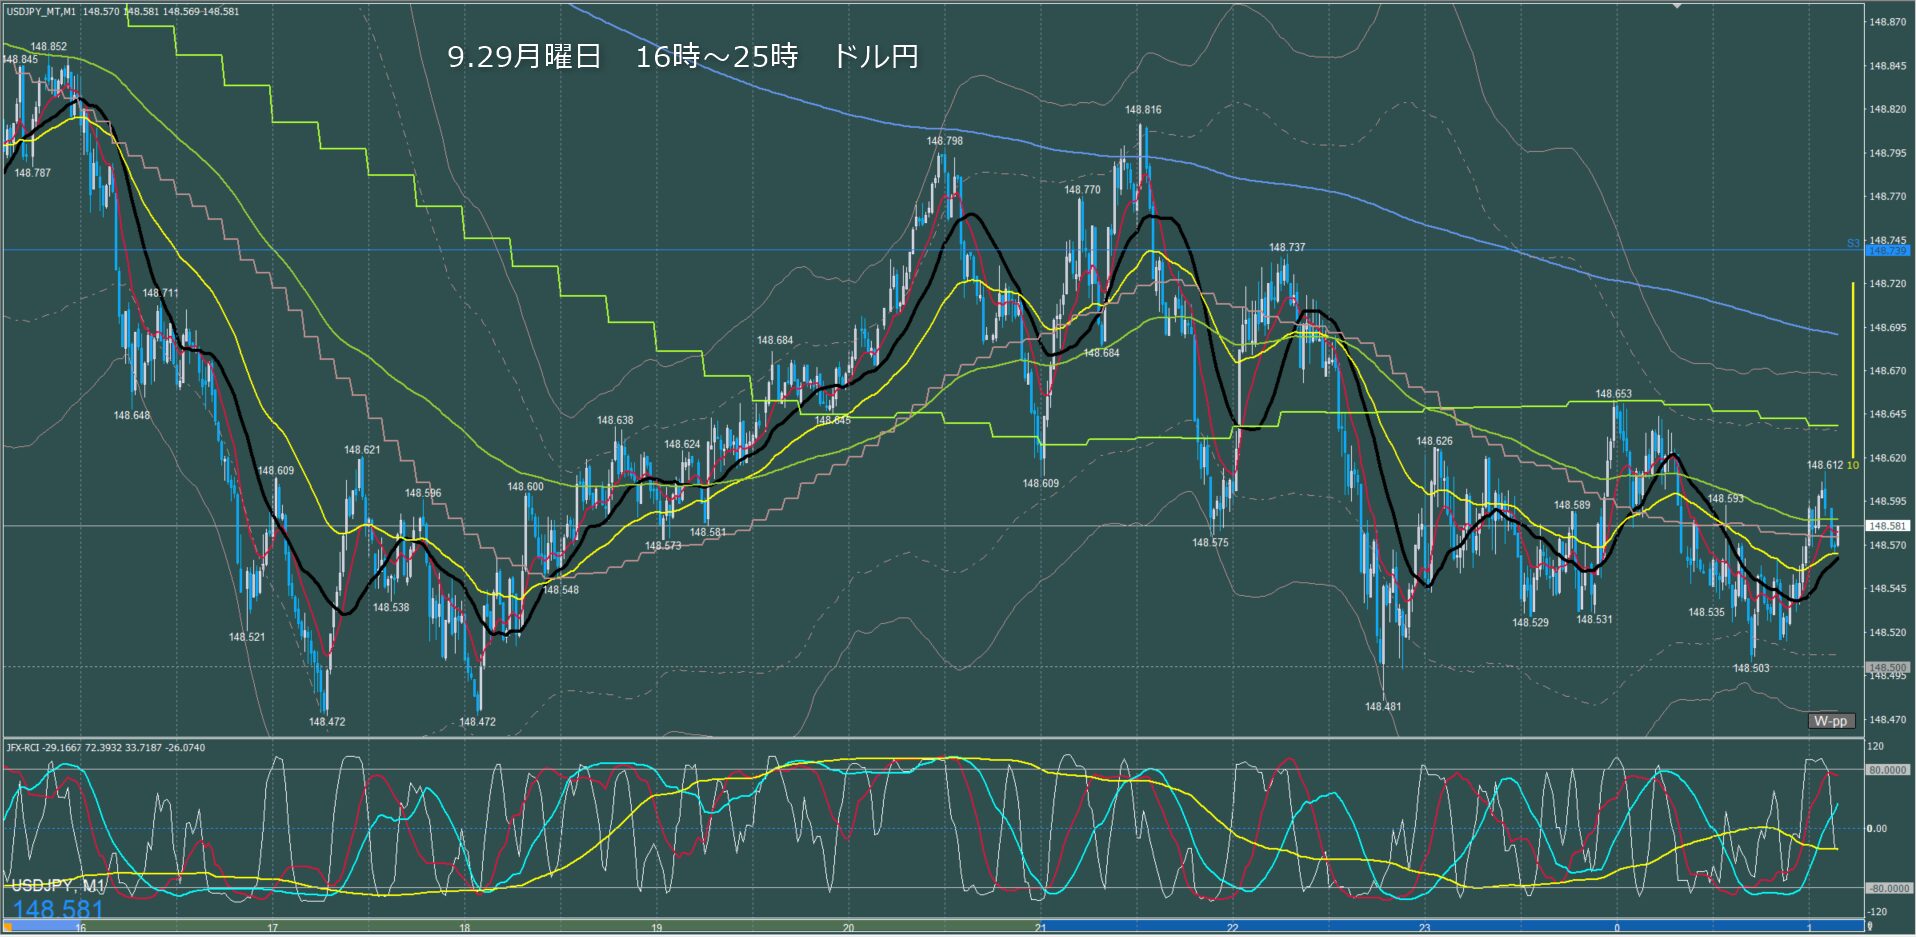This screenshot has width=1916, height=937.
Task: Click the W-pp button
Action: [x=1831, y=721]
